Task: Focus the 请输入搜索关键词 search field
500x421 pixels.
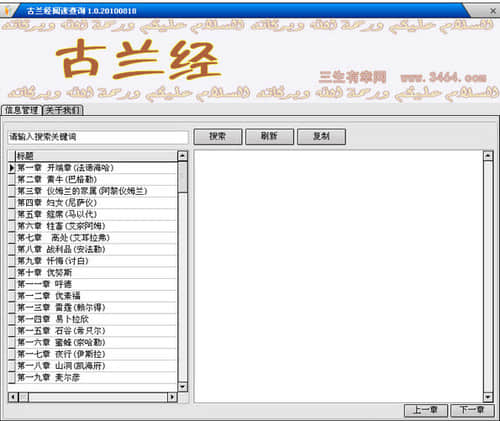Action: coord(98,137)
